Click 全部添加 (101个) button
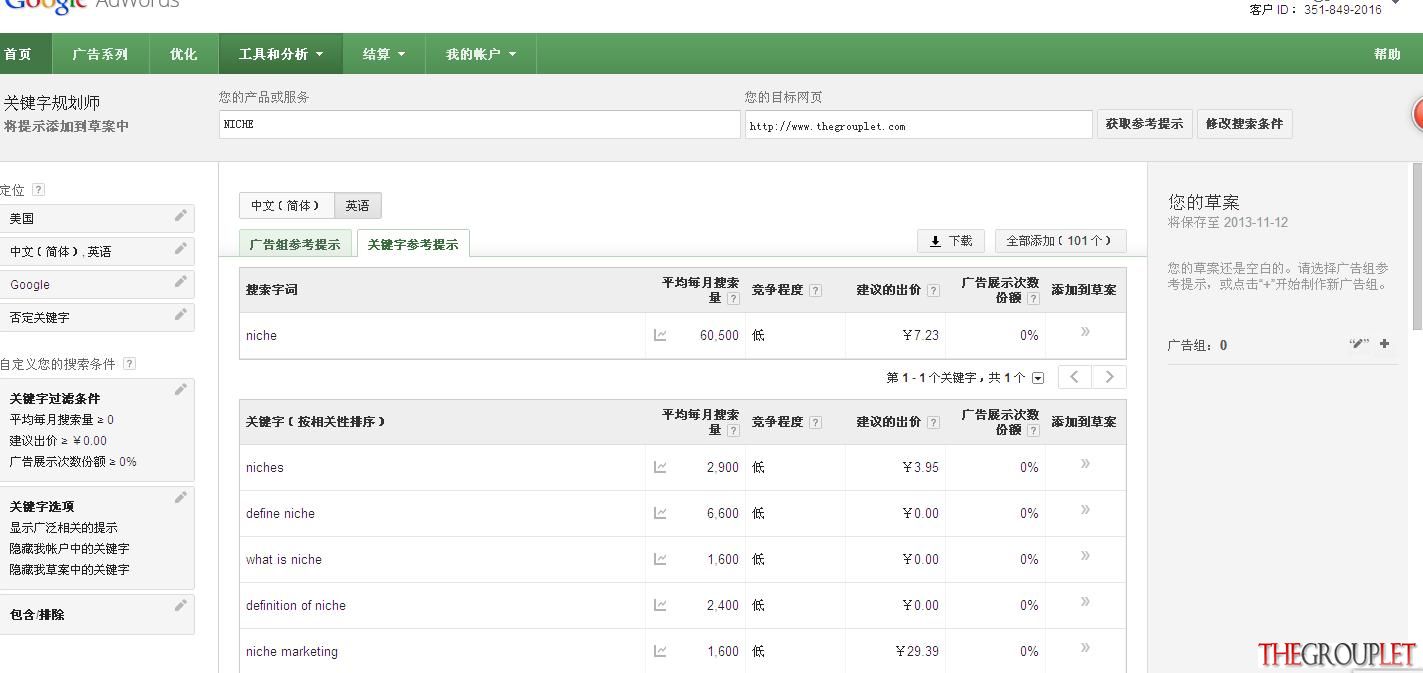The image size is (1423, 673). [1061, 241]
